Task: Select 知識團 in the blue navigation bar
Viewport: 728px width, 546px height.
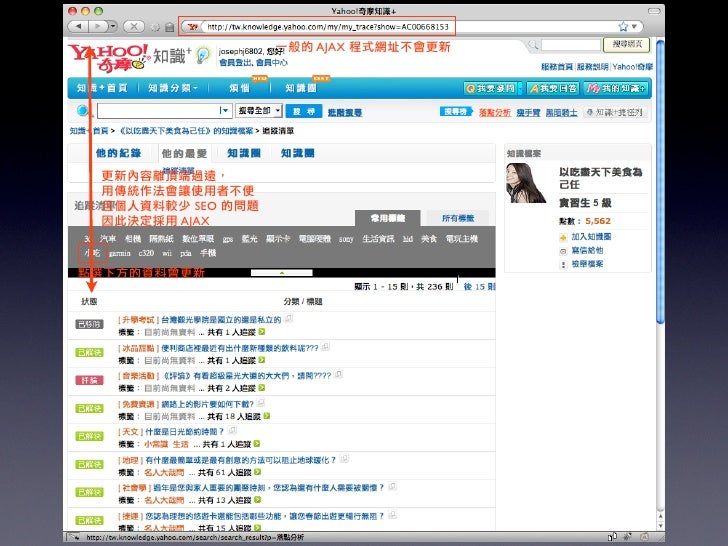Action: click(x=300, y=88)
